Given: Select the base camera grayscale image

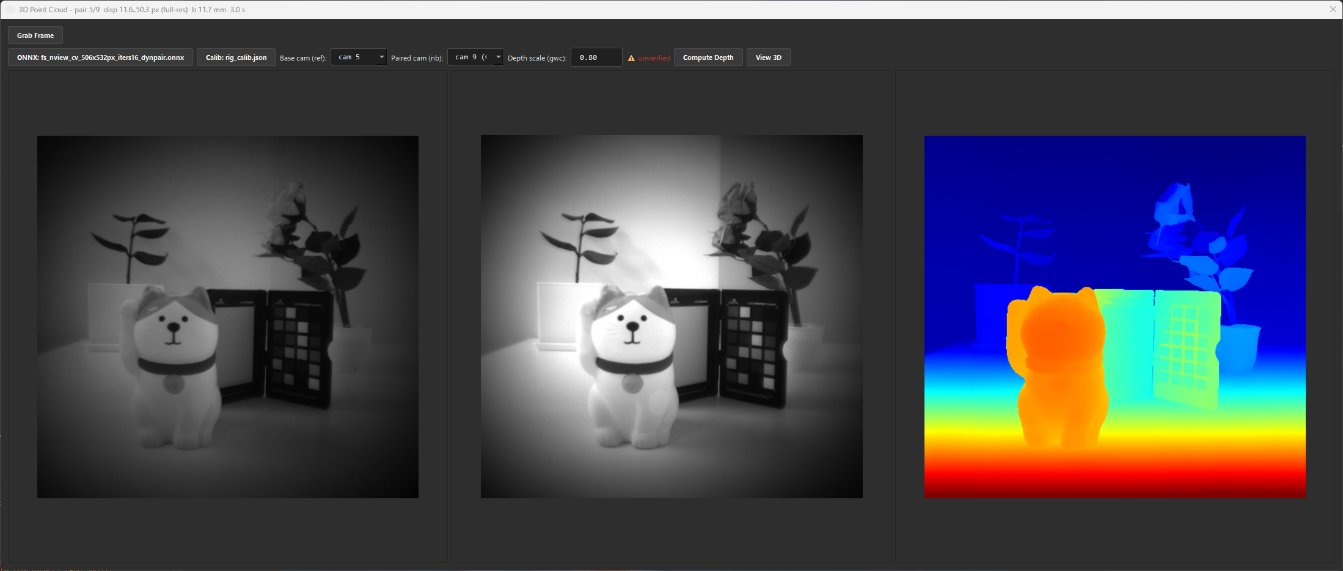Looking at the screenshot, I should coord(228,317).
